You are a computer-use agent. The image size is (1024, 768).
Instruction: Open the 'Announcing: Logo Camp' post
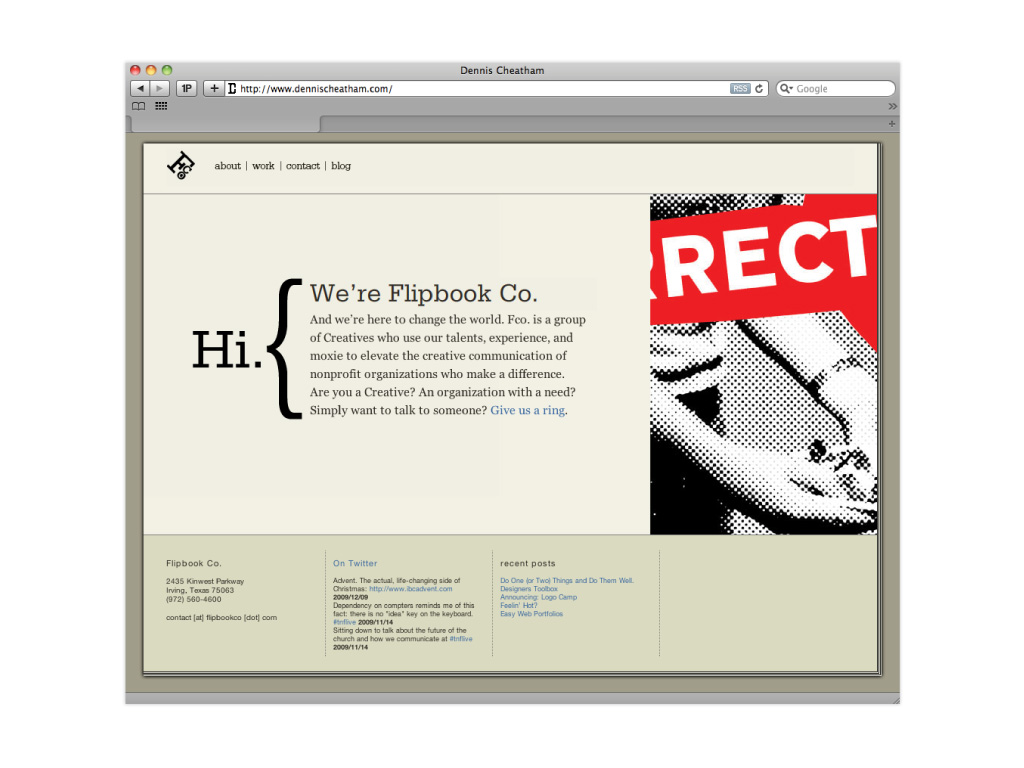(x=539, y=597)
